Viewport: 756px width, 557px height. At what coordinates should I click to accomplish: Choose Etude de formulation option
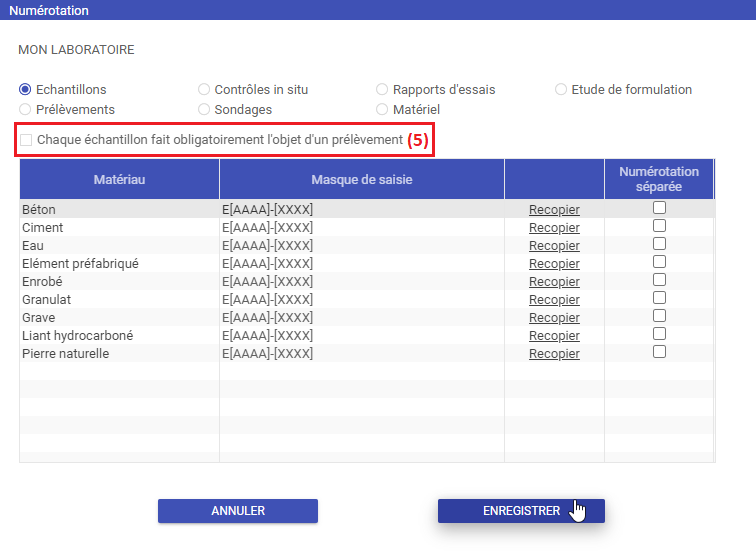coord(561,89)
